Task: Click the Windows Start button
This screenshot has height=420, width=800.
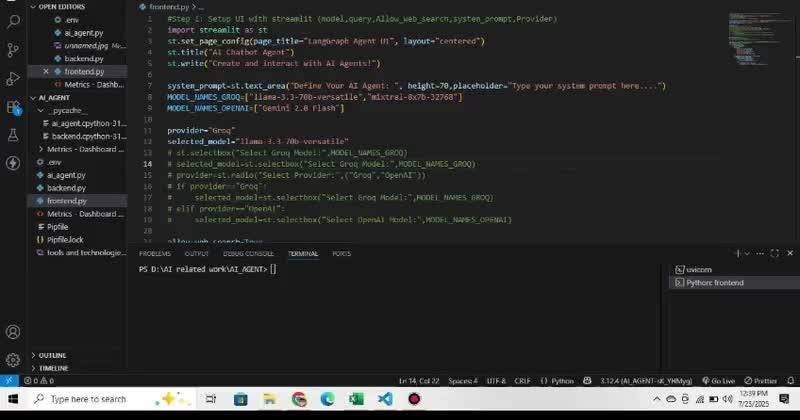Action: point(13,399)
